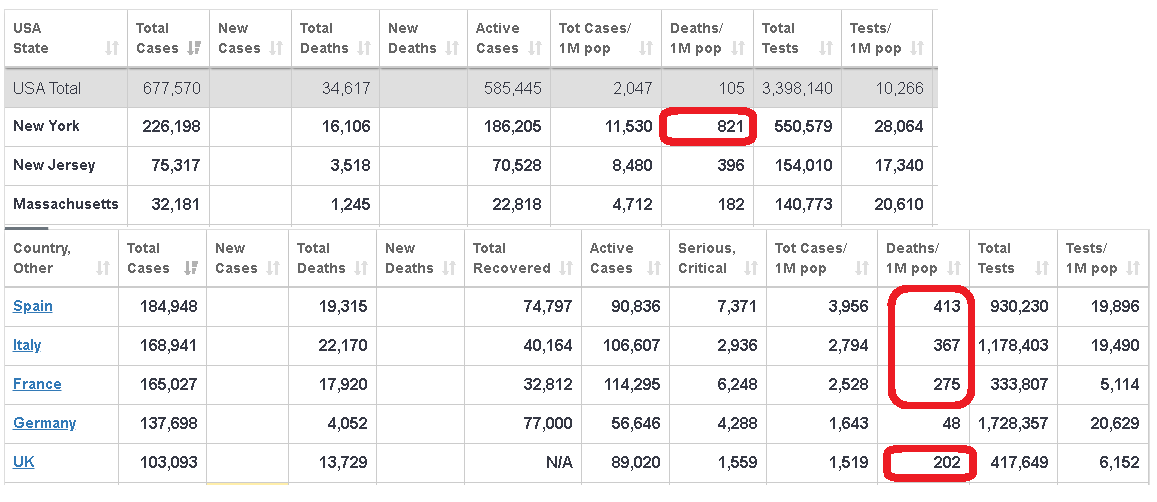
Task: Follow the France link
Action: [37, 384]
